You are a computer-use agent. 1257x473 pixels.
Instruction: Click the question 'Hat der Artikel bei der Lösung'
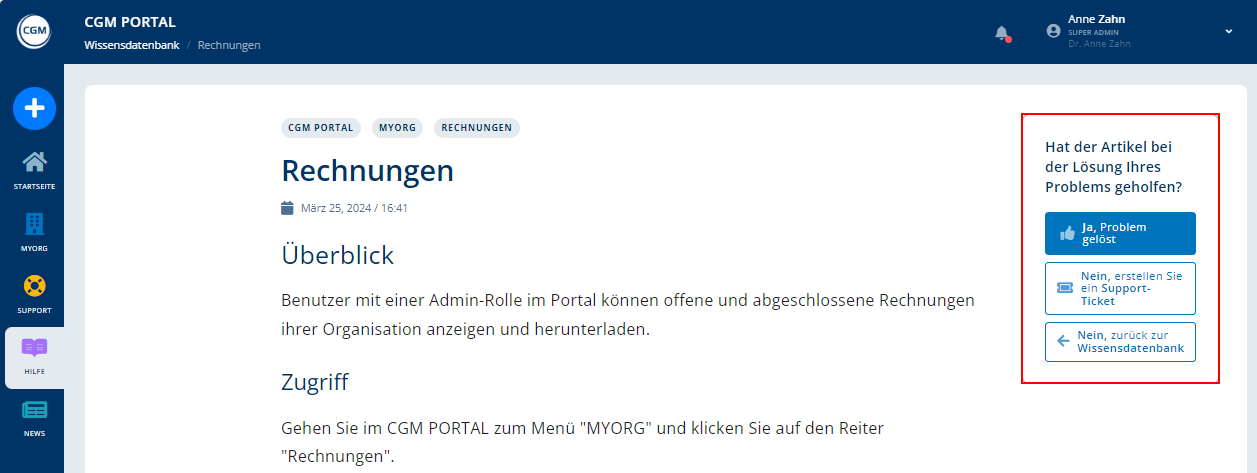1115,167
